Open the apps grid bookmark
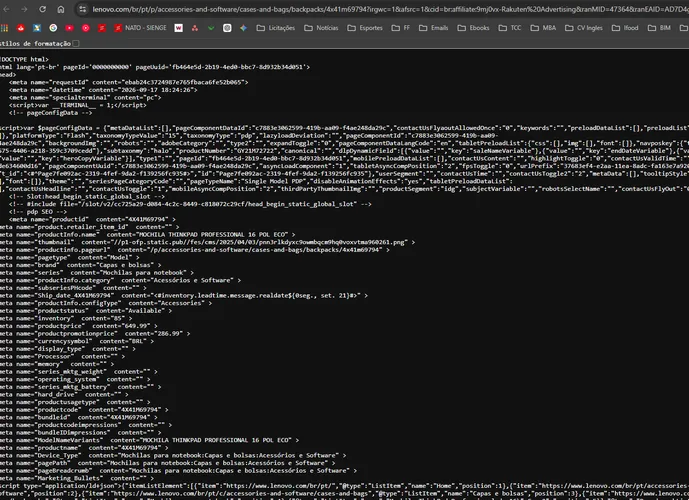689x500 pixels. pos(4,28)
